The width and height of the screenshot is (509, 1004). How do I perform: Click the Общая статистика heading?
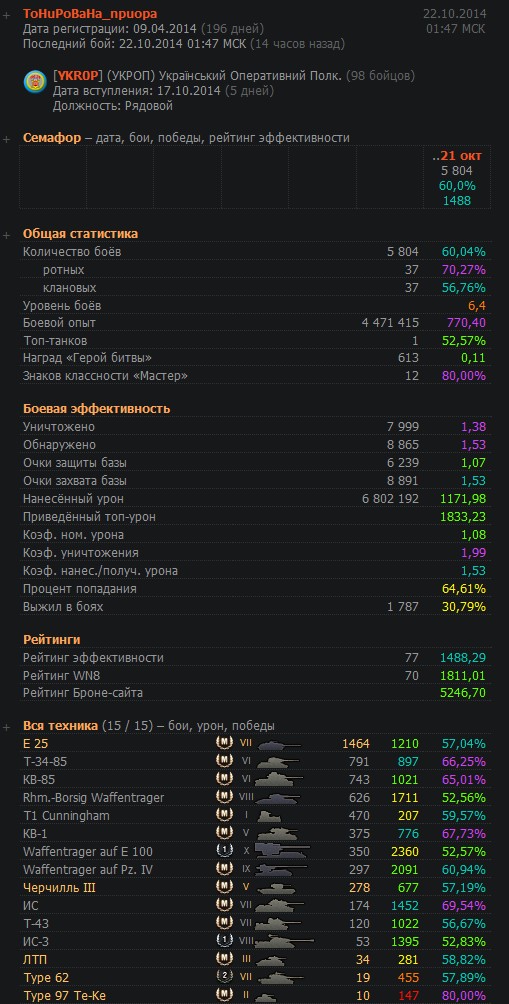[81, 234]
